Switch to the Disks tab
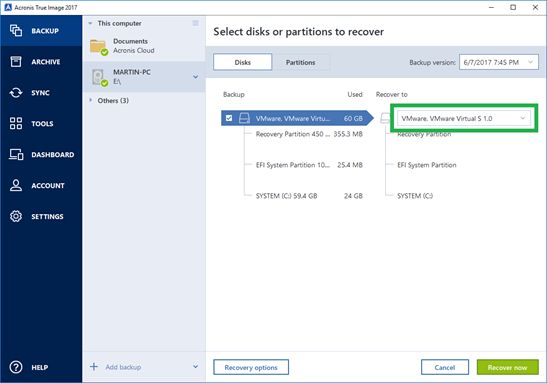The width and height of the screenshot is (547, 383). [x=242, y=62]
